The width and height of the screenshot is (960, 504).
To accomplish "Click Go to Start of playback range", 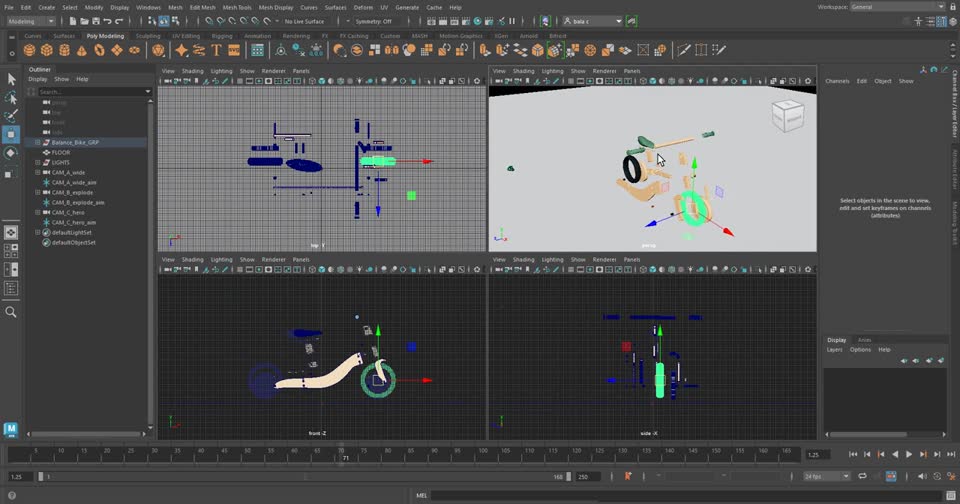I will tap(853, 454).
